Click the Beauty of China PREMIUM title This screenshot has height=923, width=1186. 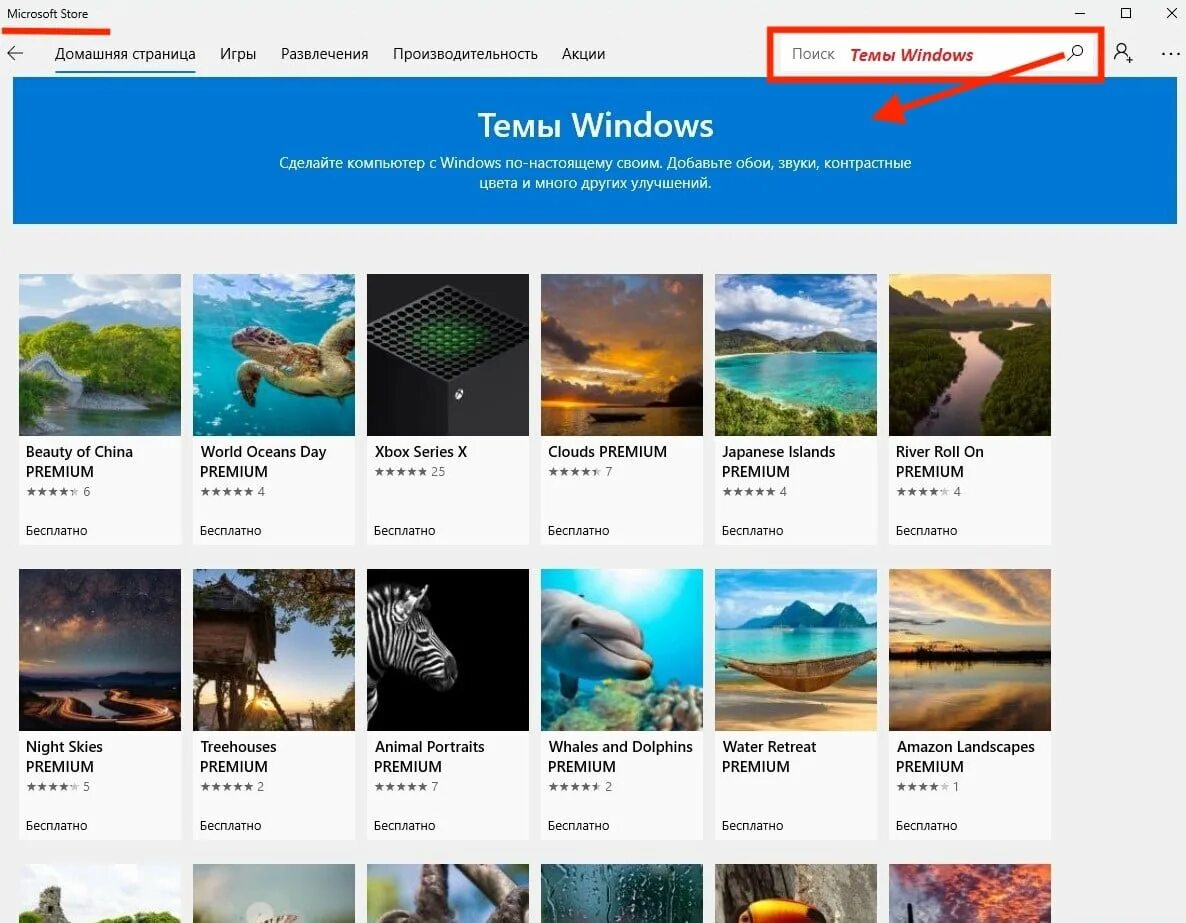coord(79,462)
